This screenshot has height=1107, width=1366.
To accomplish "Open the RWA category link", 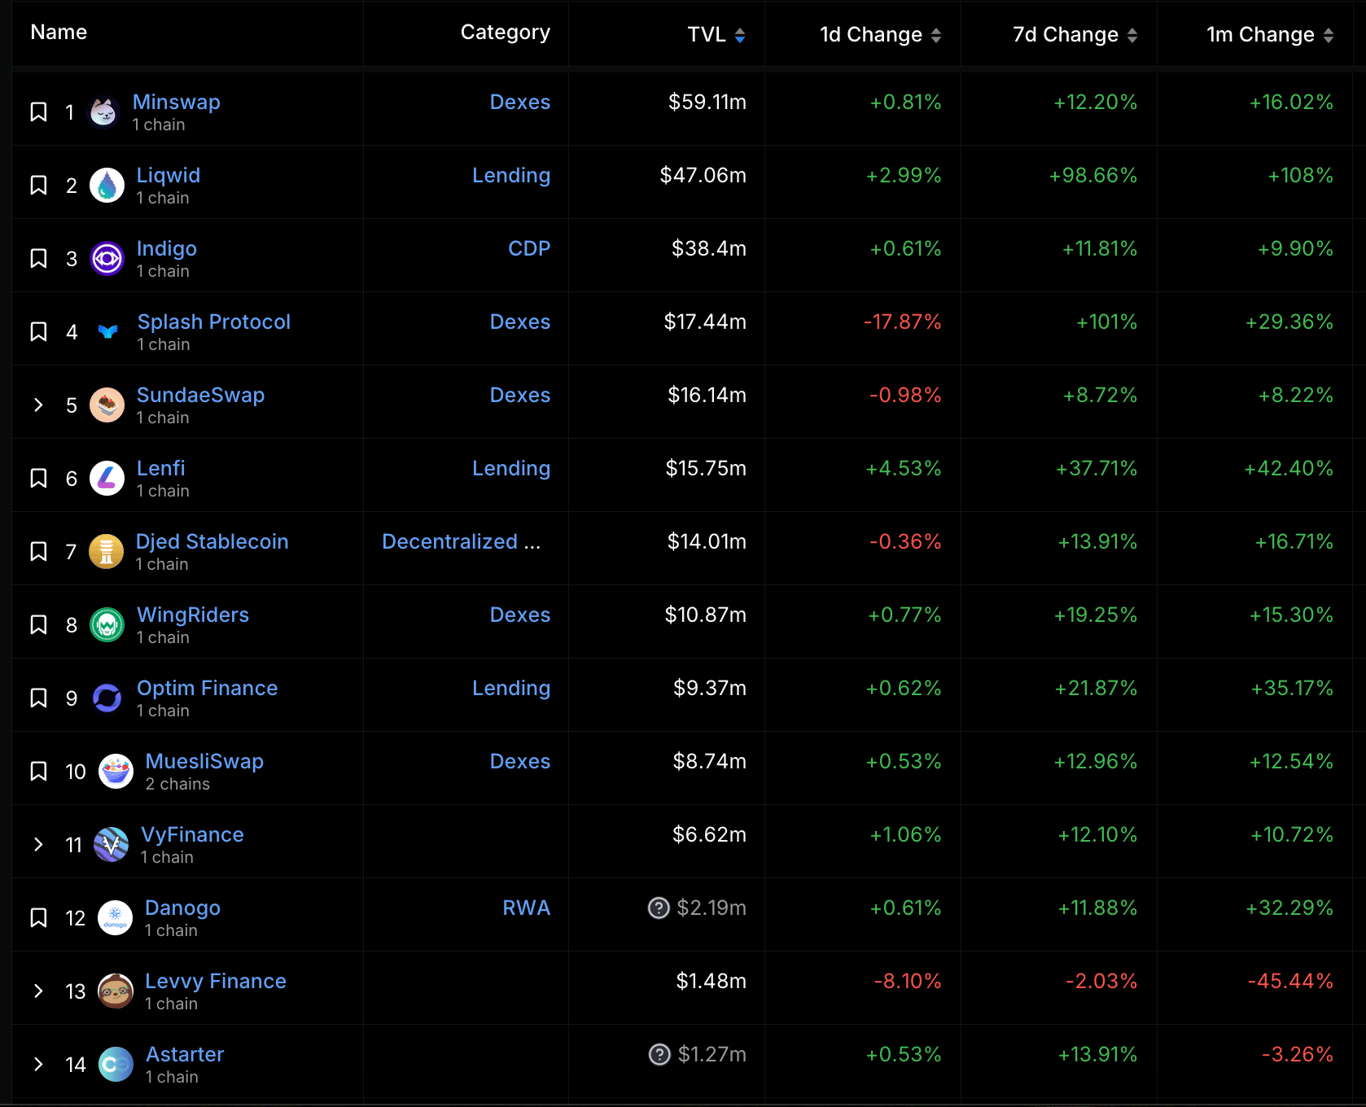I will [x=526, y=908].
